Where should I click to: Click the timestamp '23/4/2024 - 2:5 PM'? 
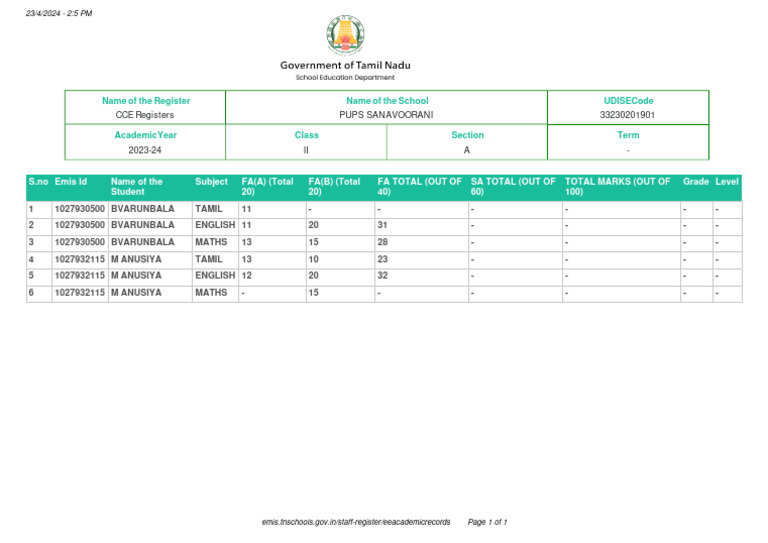pos(59,13)
